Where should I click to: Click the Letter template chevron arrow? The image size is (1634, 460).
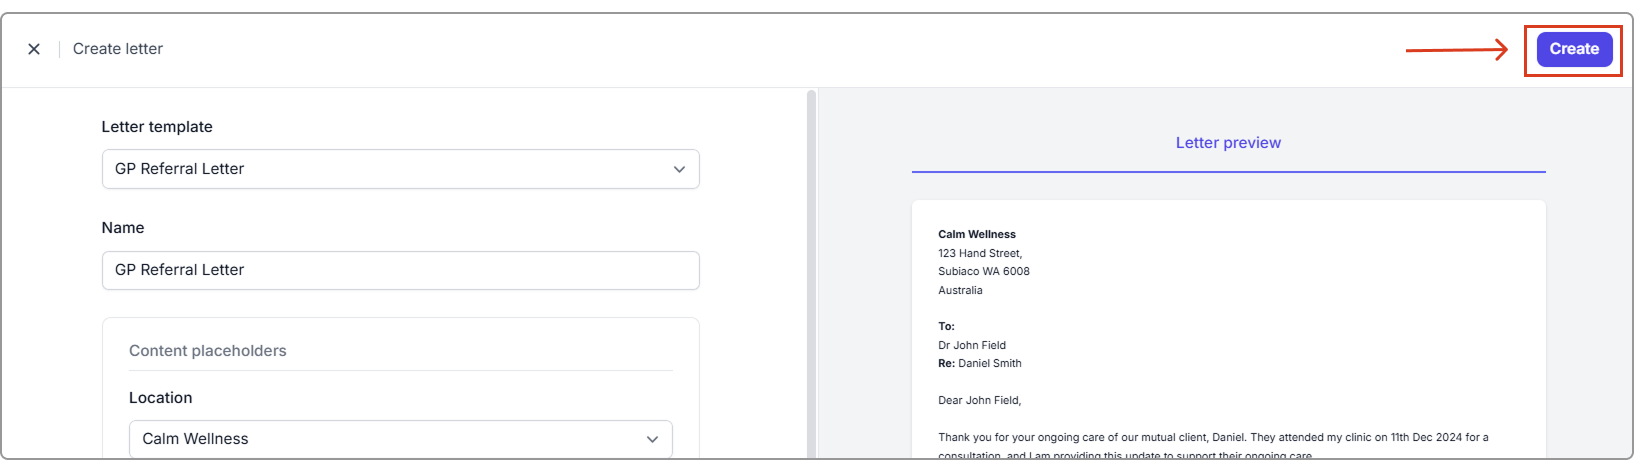point(679,169)
